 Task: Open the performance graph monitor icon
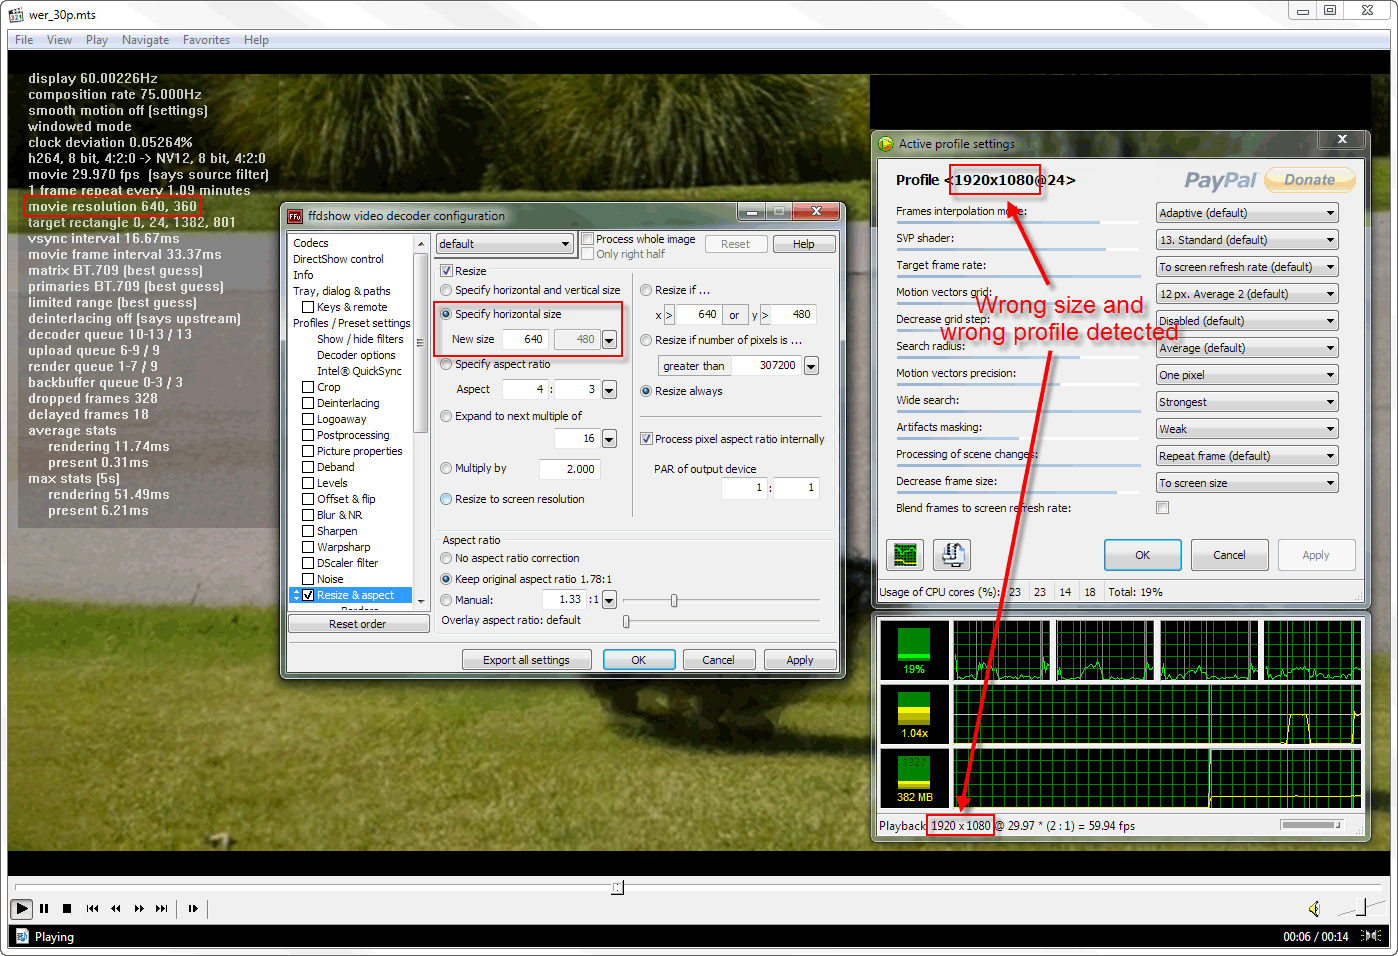click(x=905, y=554)
